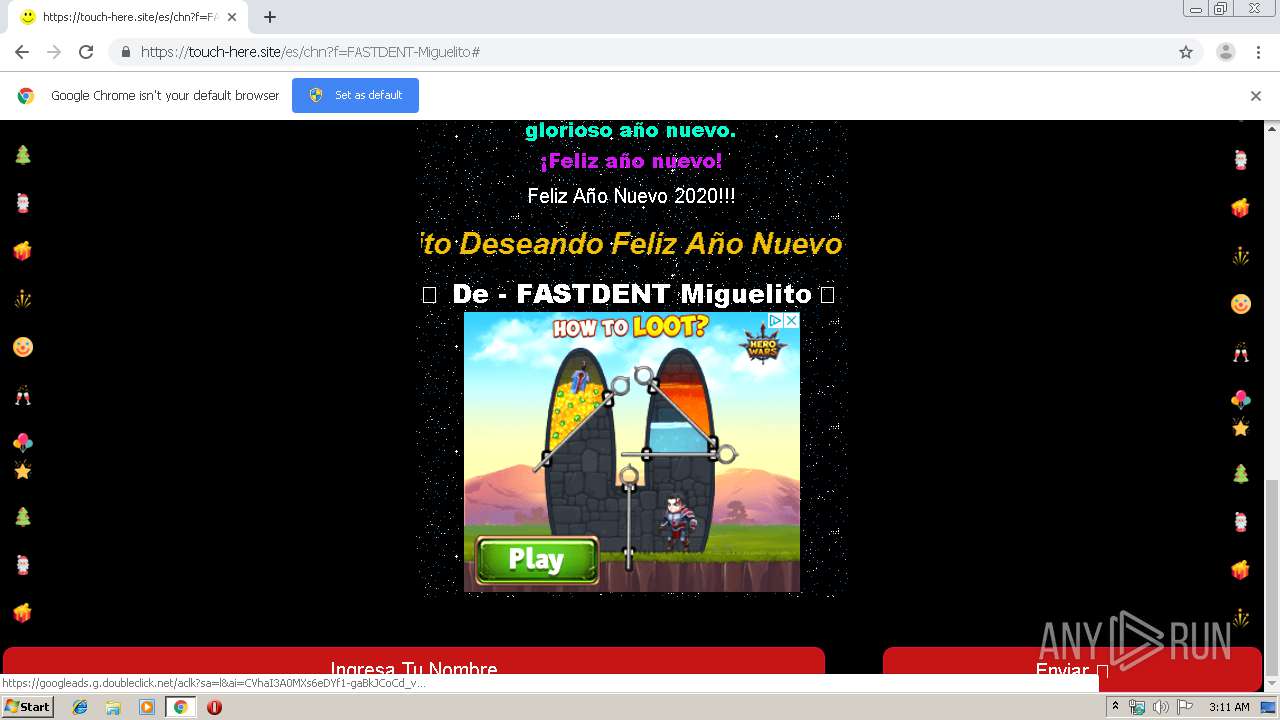Open AdChoices info icon on ad
The height and width of the screenshot is (720, 1280).
tap(775, 320)
